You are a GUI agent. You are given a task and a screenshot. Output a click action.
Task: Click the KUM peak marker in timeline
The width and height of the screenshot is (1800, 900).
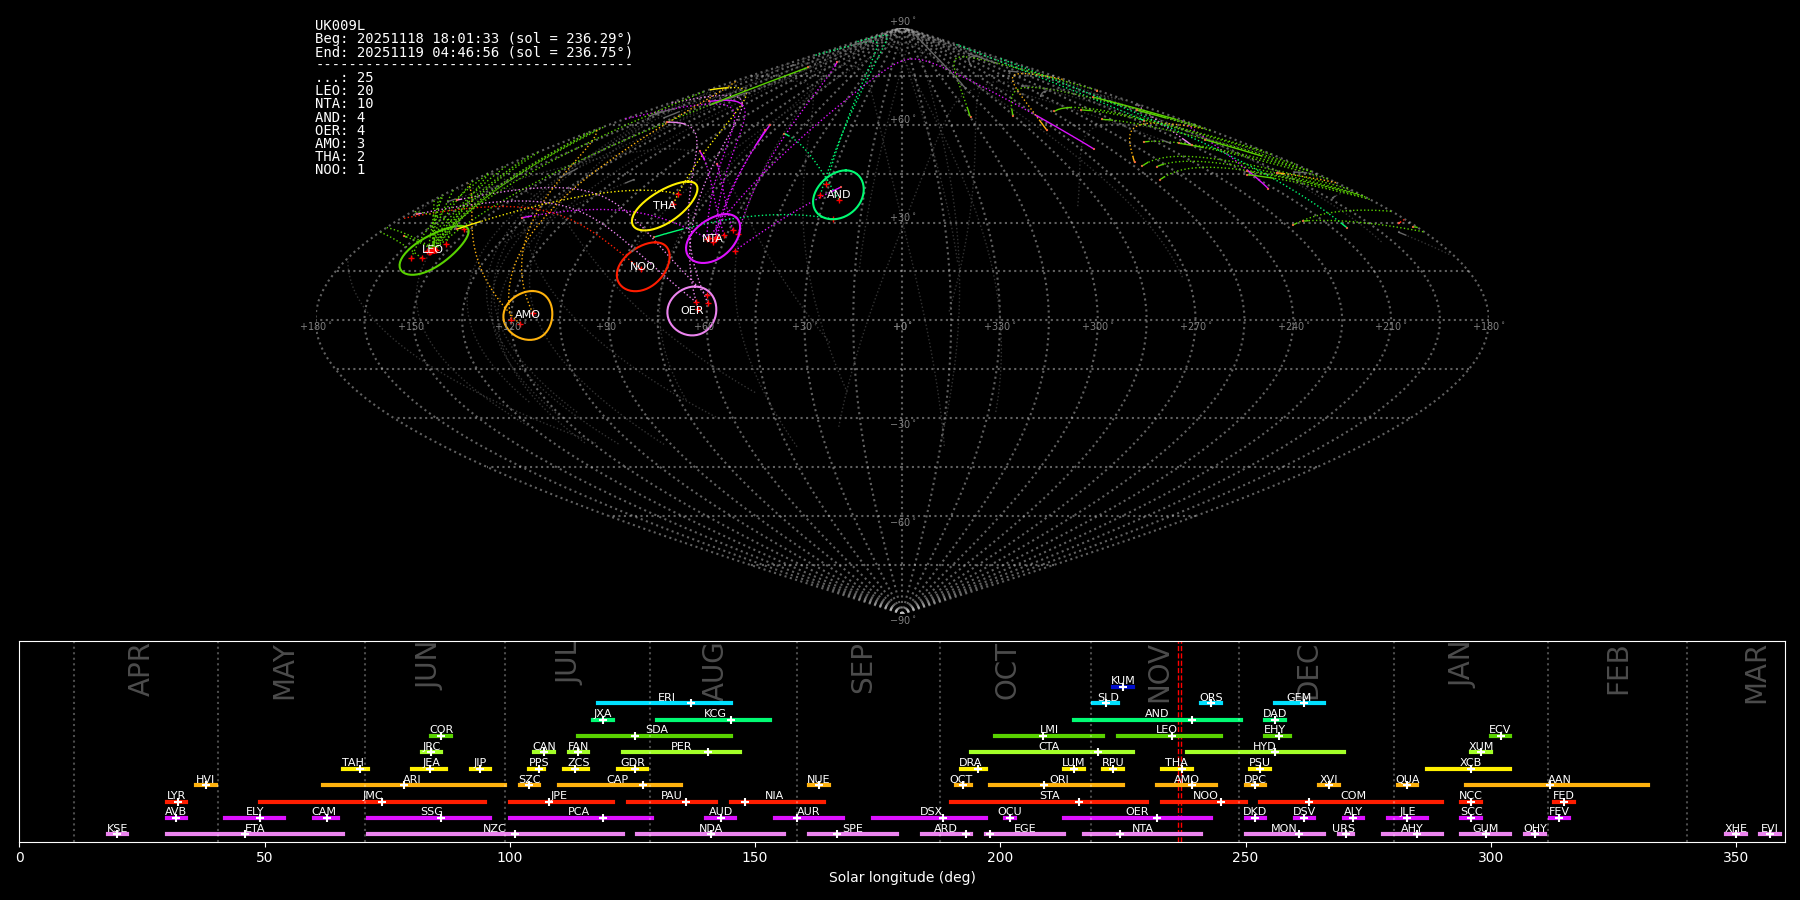(x=1122, y=687)
